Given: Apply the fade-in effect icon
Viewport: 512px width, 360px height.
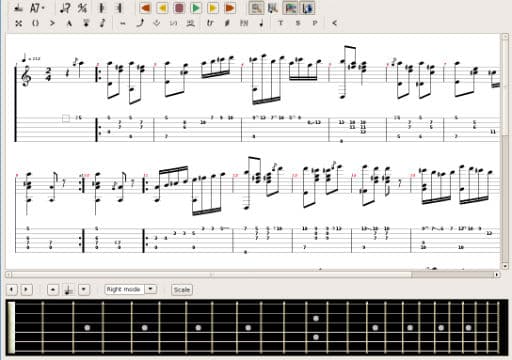Looking at the screenshot, I should pyautogui.click(x=334, y=23).
